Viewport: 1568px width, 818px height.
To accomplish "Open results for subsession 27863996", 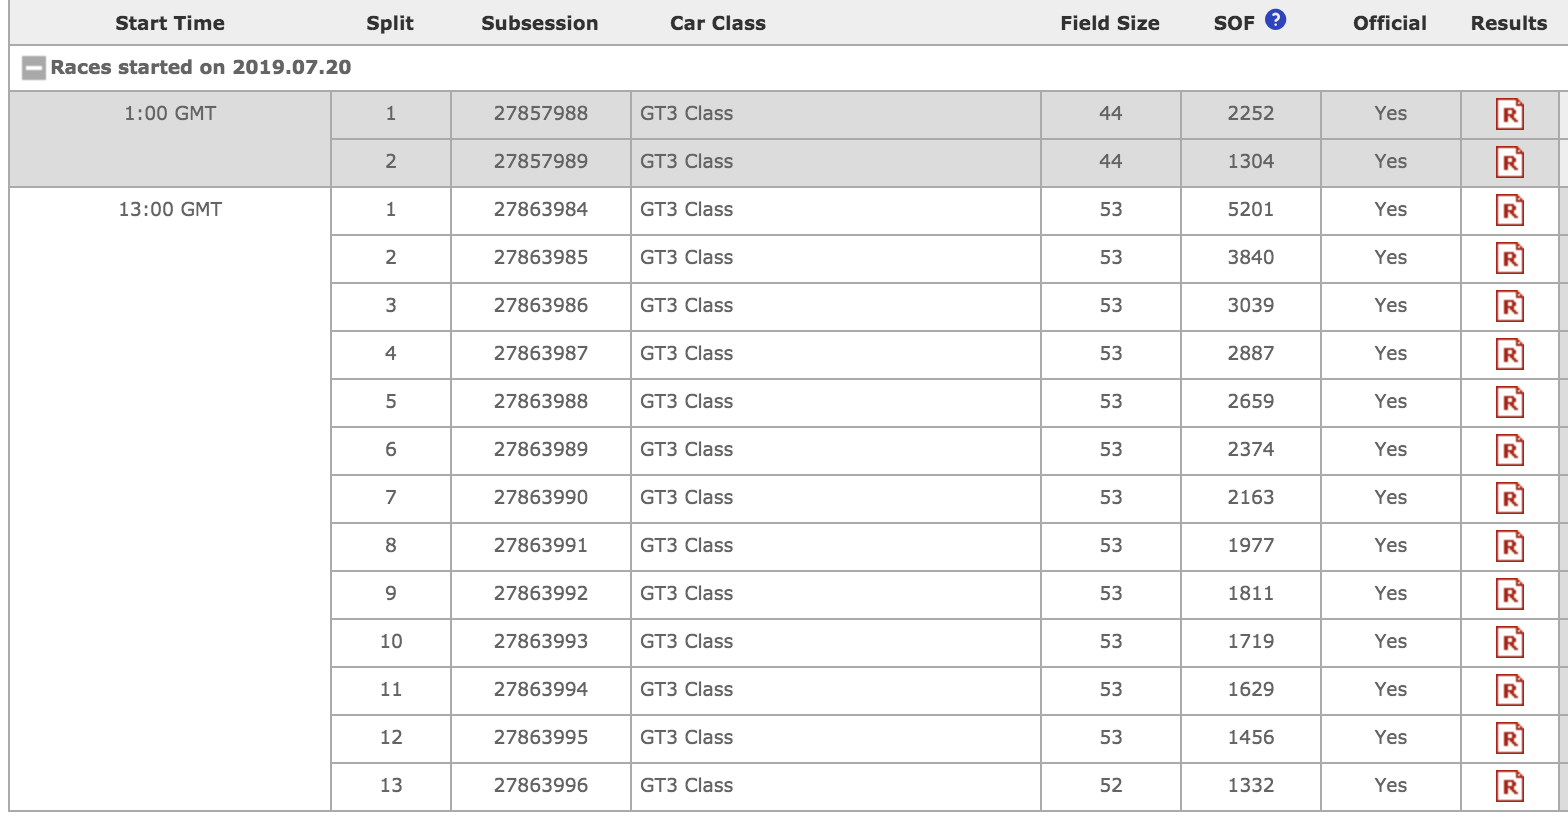I will coord(1510,787).
